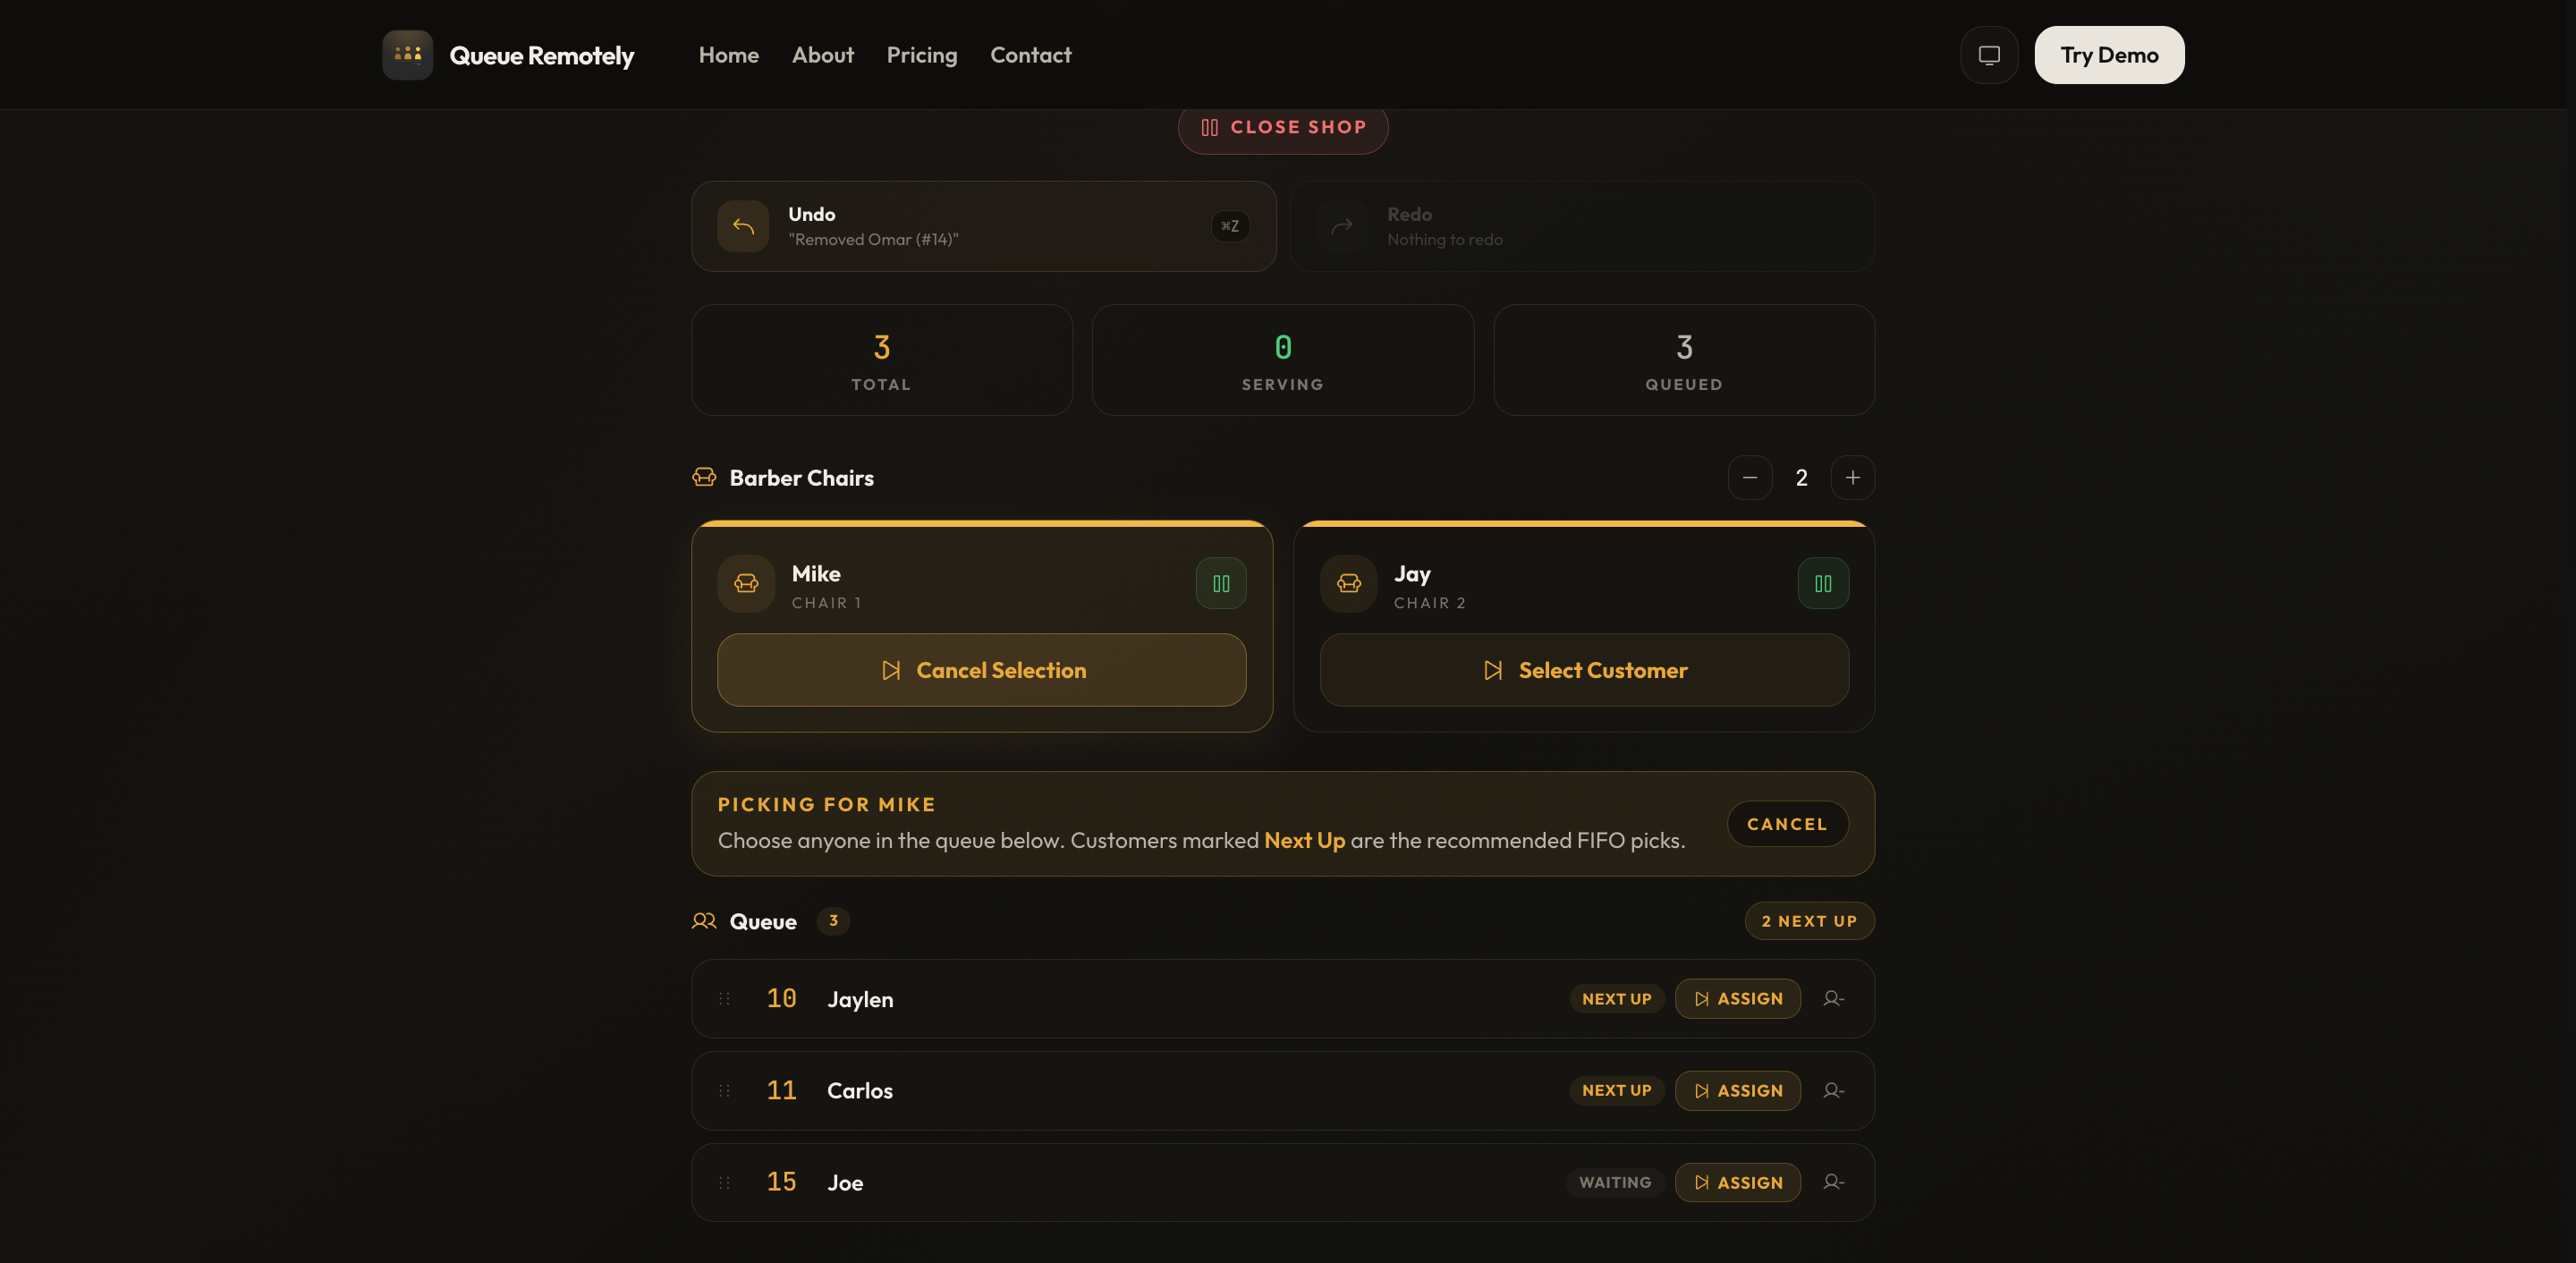Open the Pricing page in navigation
2576x1263 pixels.
[x=921, y=55]
